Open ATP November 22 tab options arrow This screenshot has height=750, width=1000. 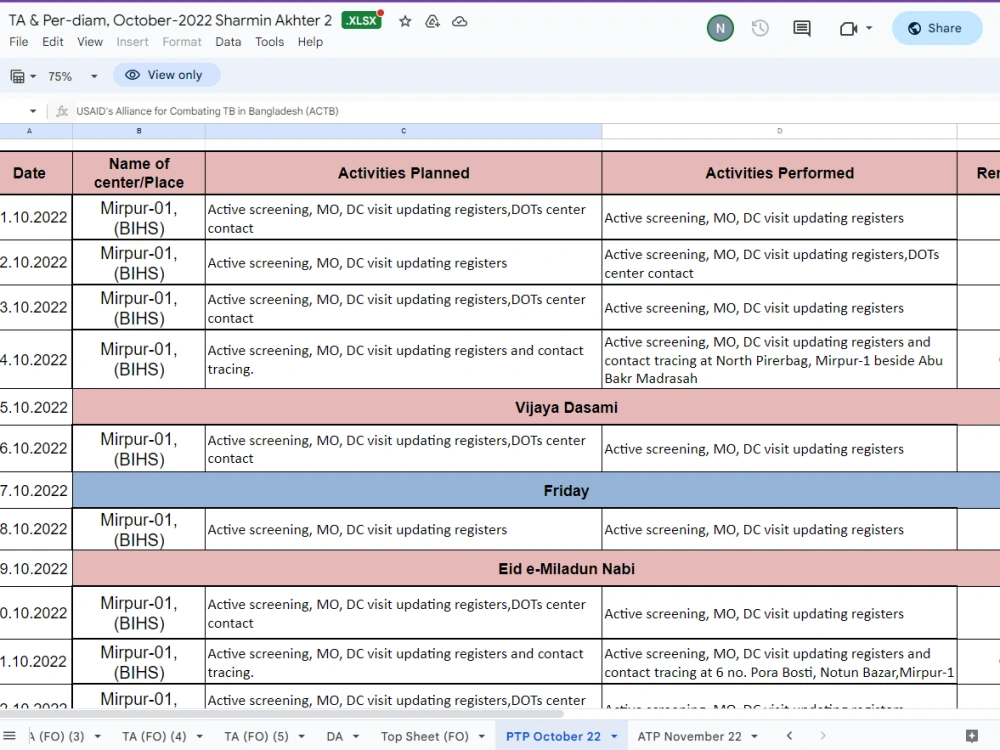[754, 737]
